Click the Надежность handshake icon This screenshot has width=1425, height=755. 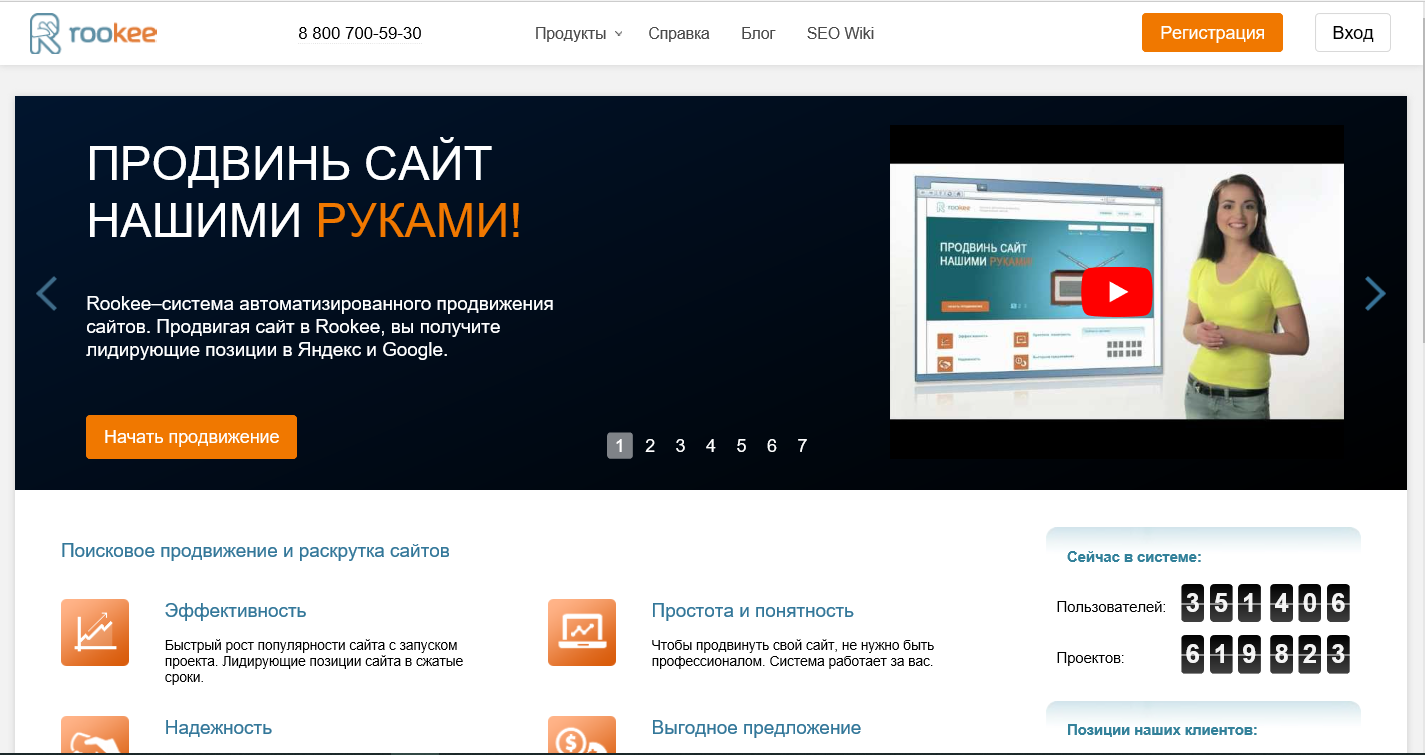click(x=95, y=735)
